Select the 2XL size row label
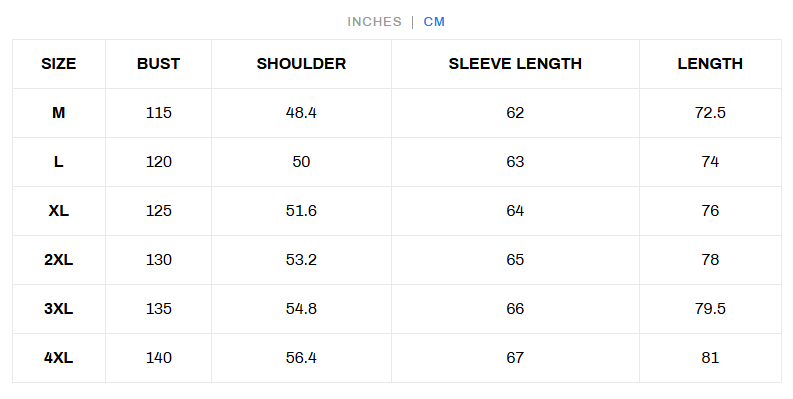Screen dimensions: 793x399 pyautogui.click(x=59, y=260)
